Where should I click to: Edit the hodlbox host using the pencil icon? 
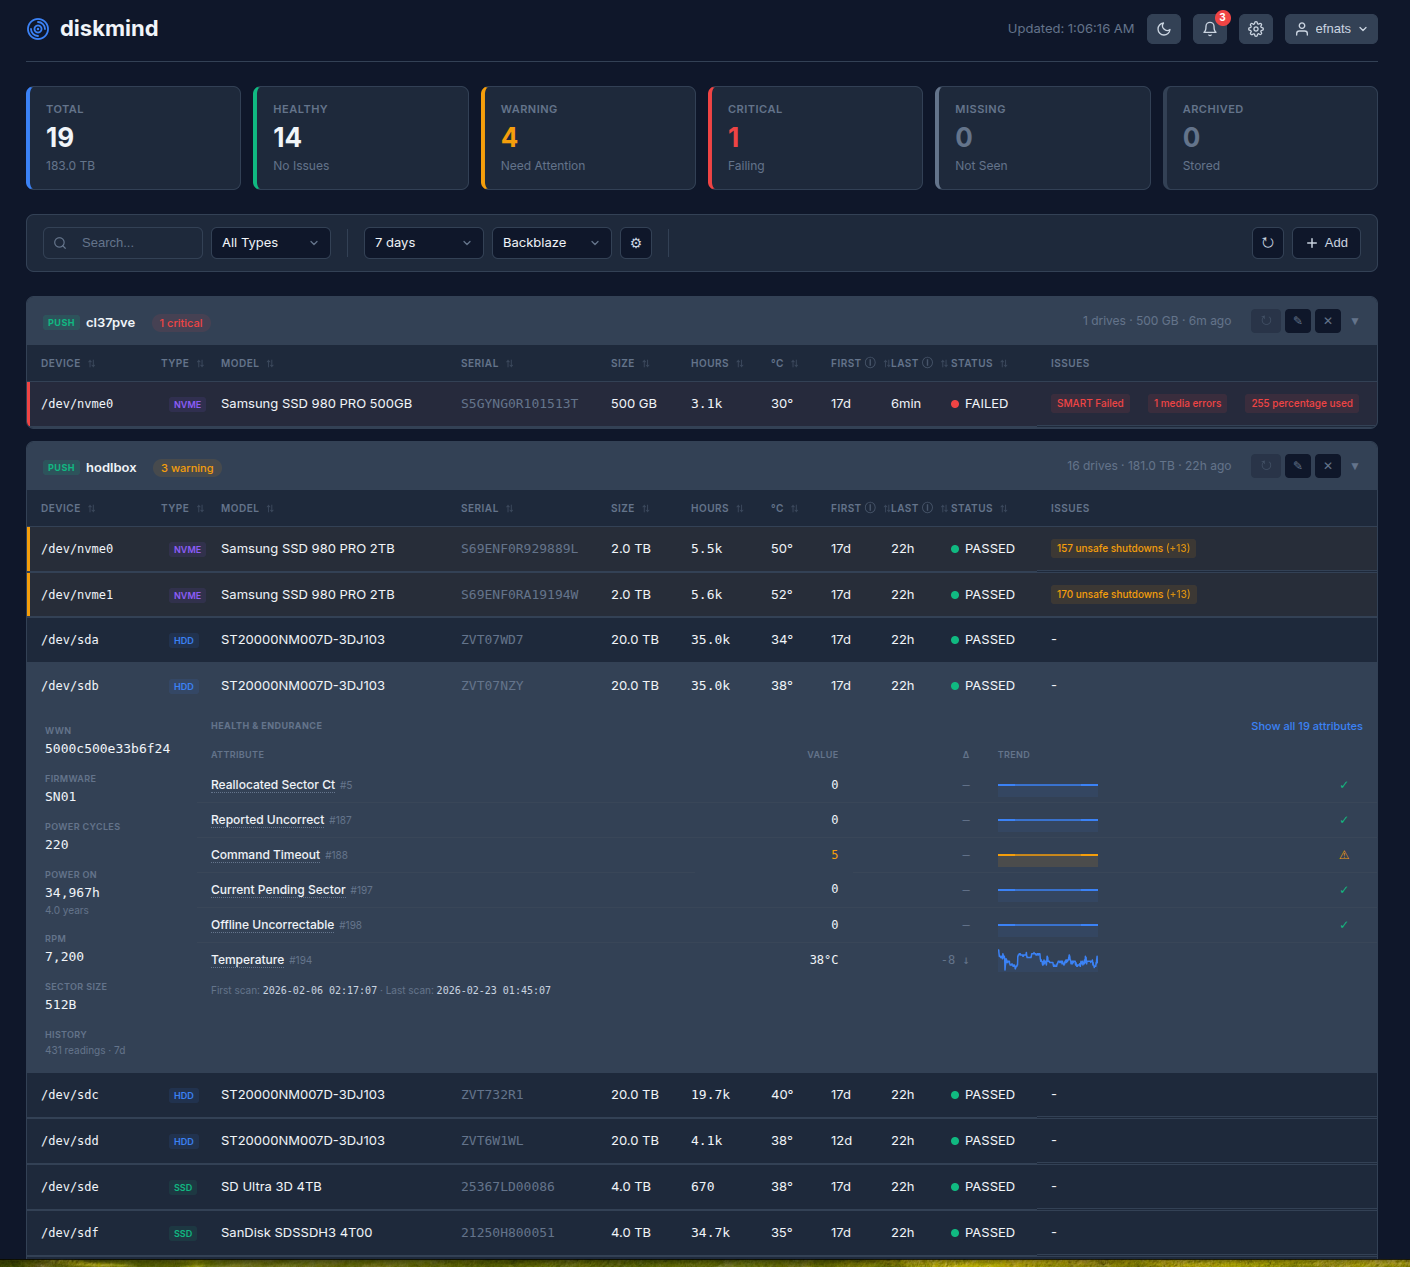tap(1297, 466)
